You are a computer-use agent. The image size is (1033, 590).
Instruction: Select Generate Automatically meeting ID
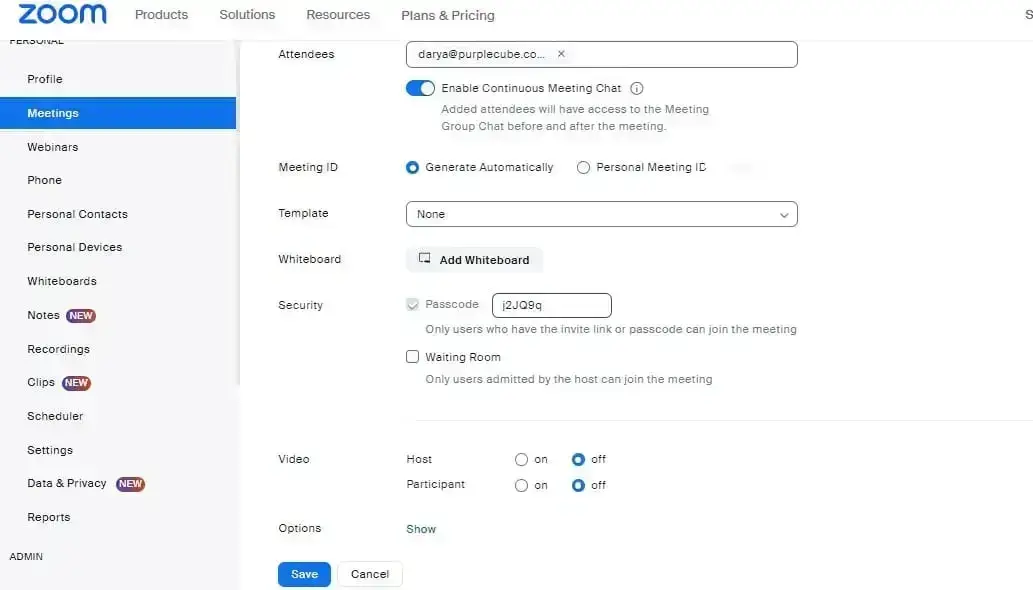412,168
